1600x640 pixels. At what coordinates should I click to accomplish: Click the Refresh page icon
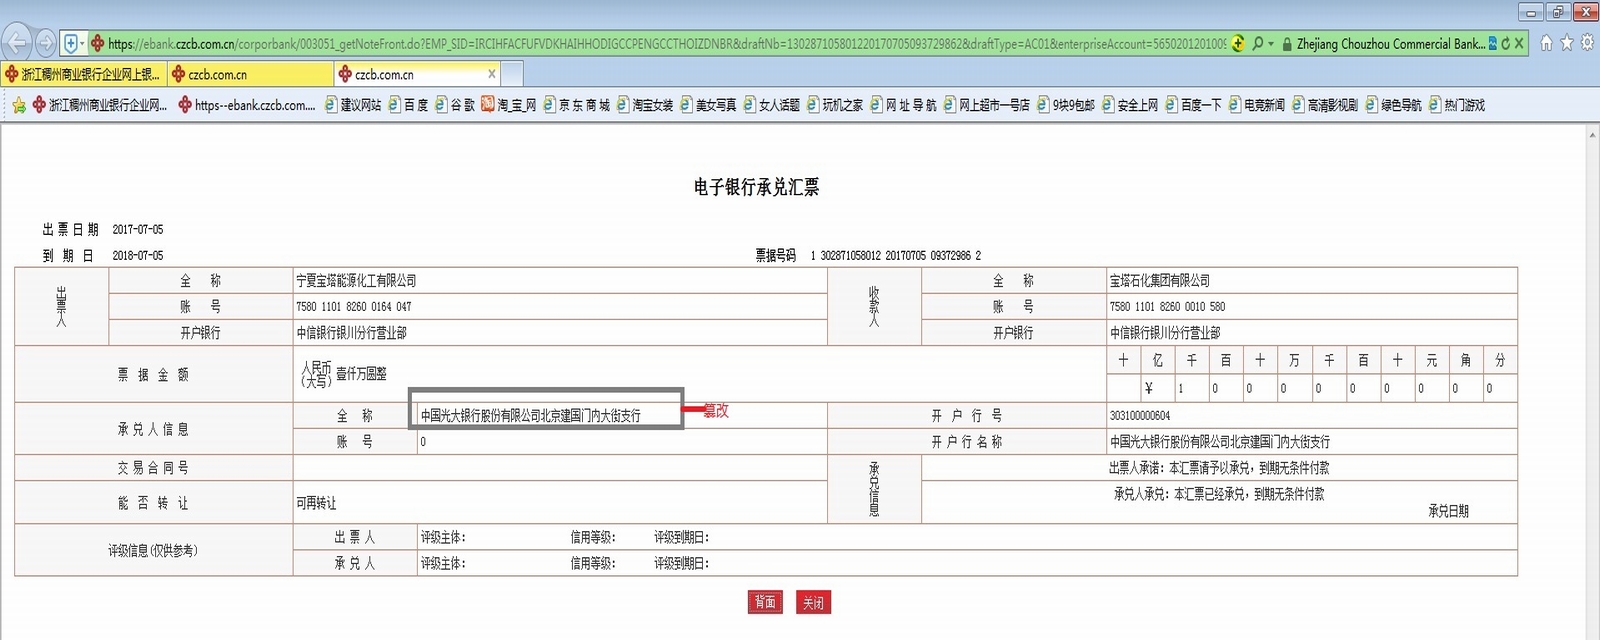pos(1506,44)
